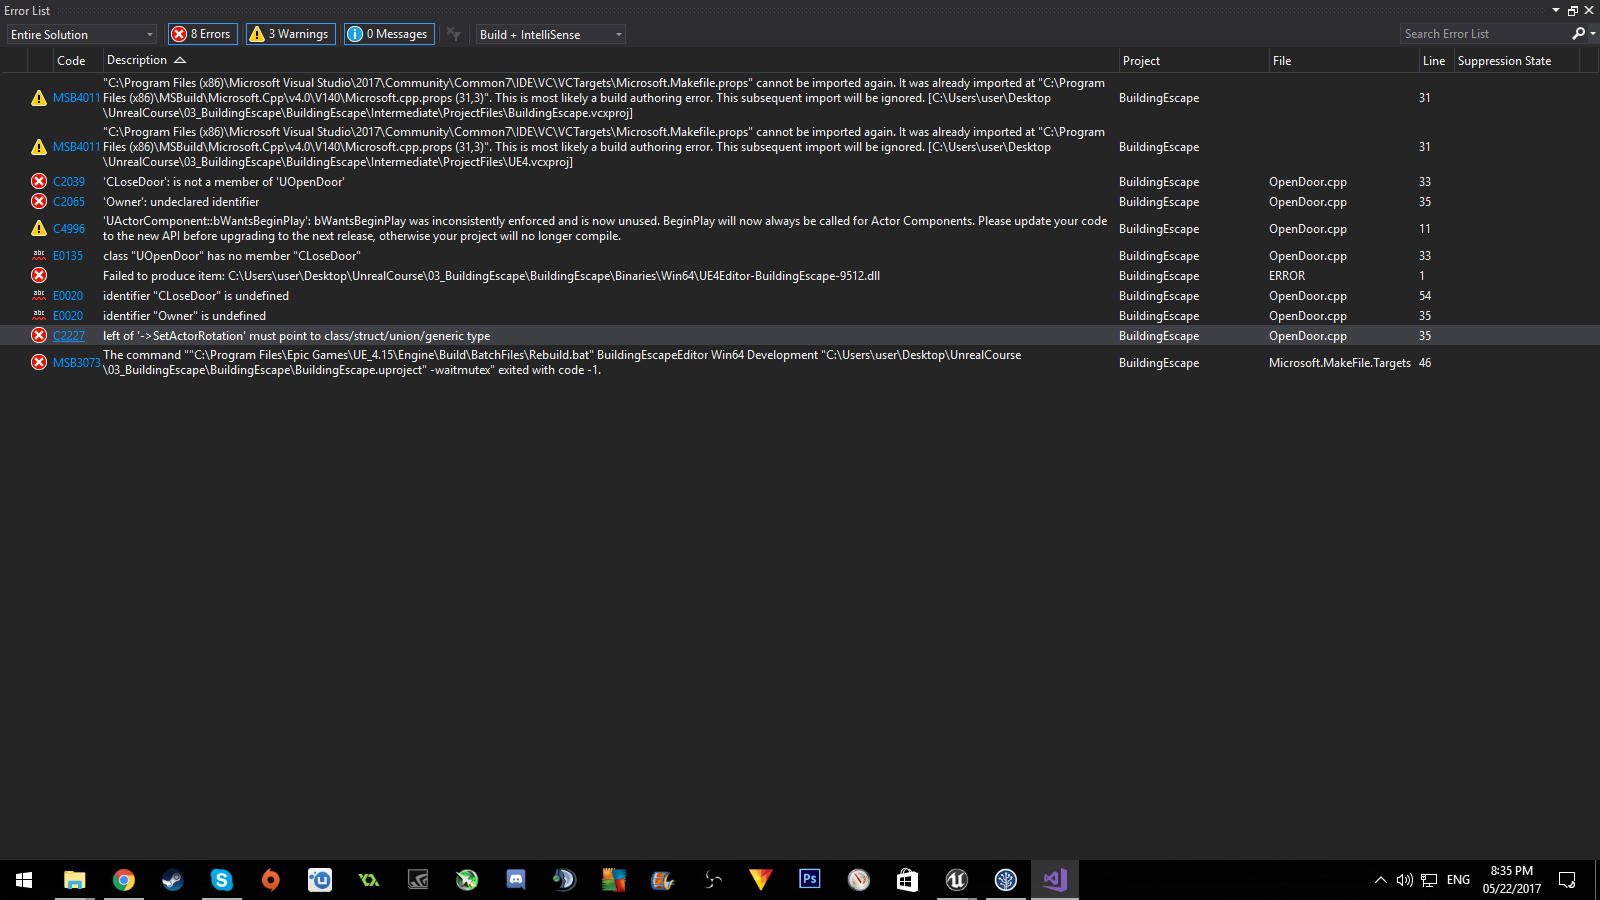Select the 'Failed to produce item' error description

(491, 276)
